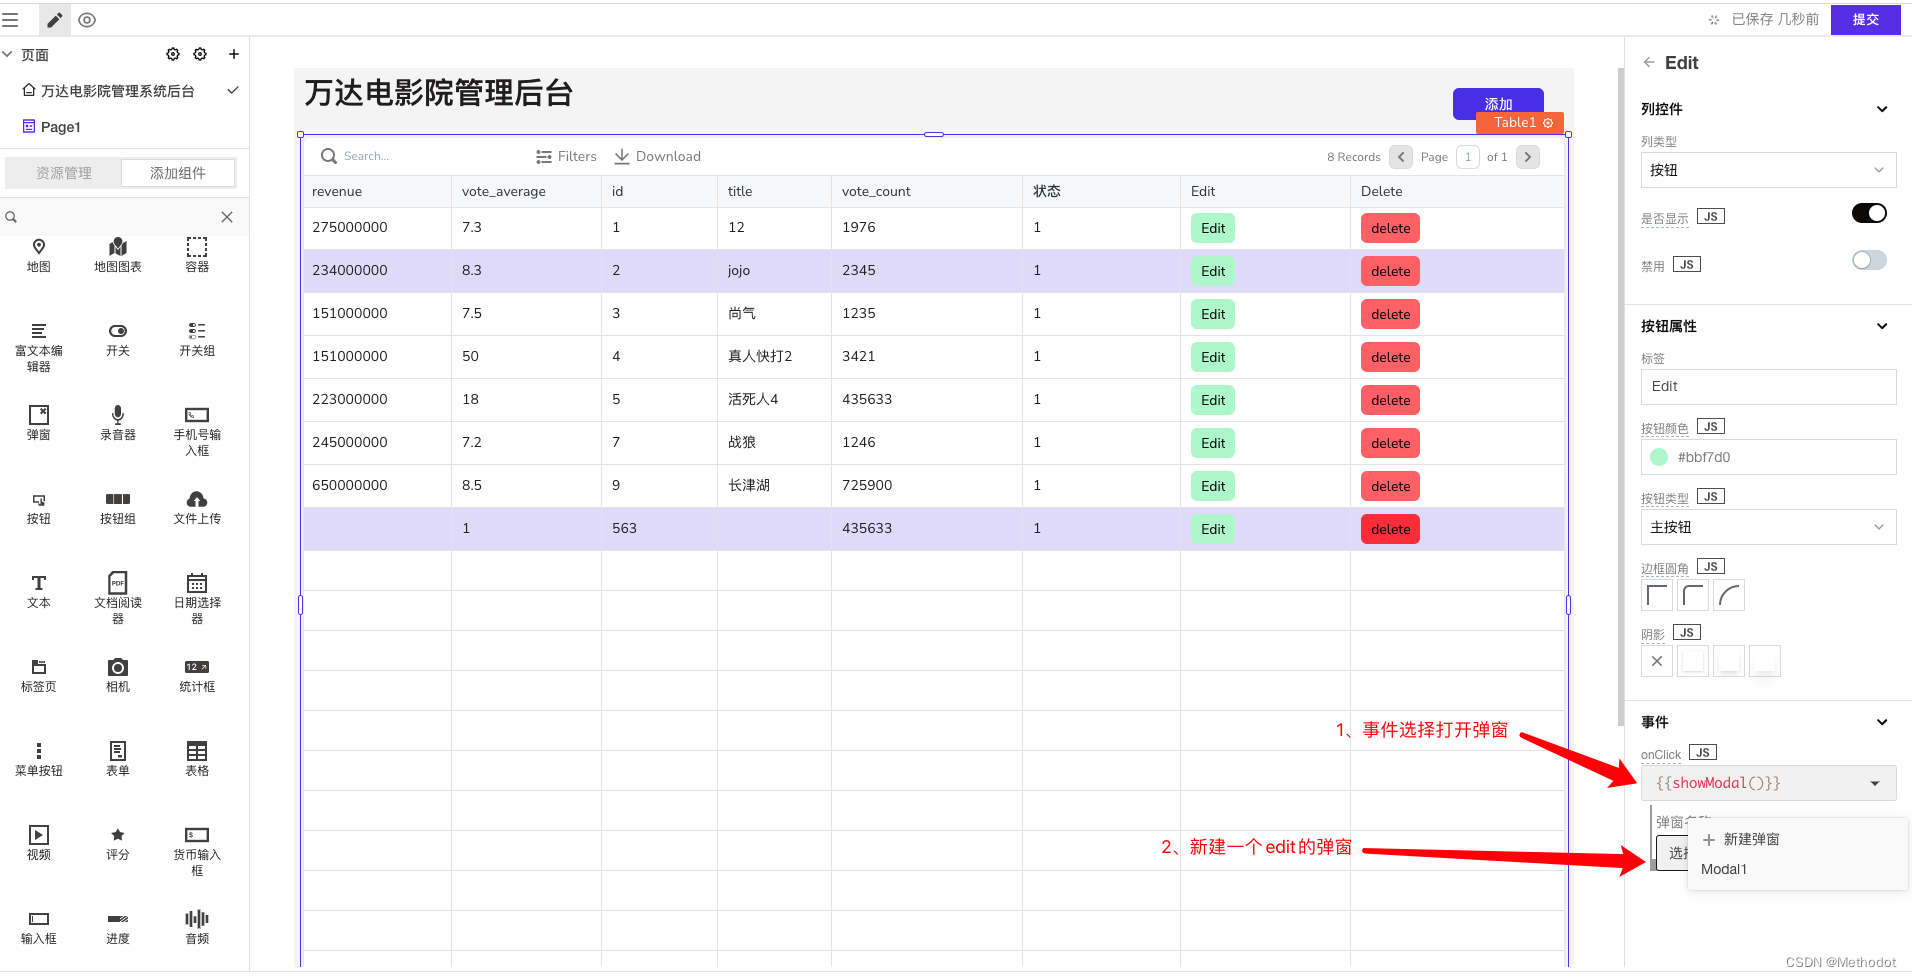Viewport: 1912px width, 977px height.
Task: Click the 提交 submit button
Action: [1865, 19]
